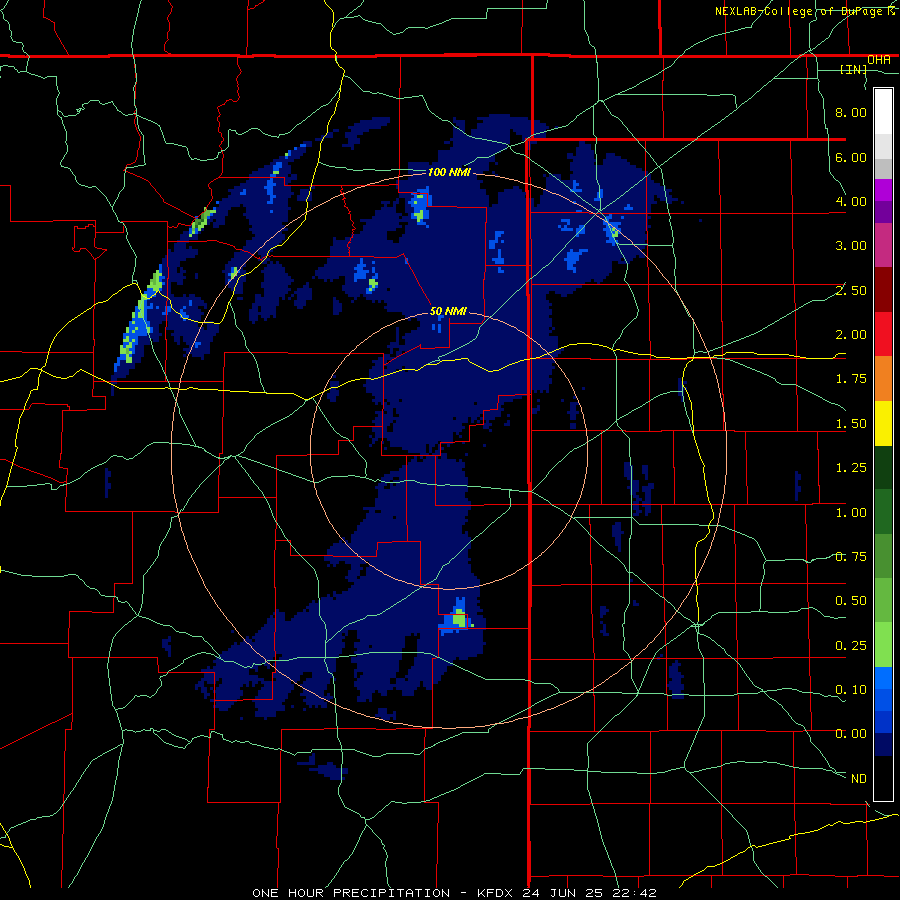Select the orange legend swatch

tap(883, 379)
